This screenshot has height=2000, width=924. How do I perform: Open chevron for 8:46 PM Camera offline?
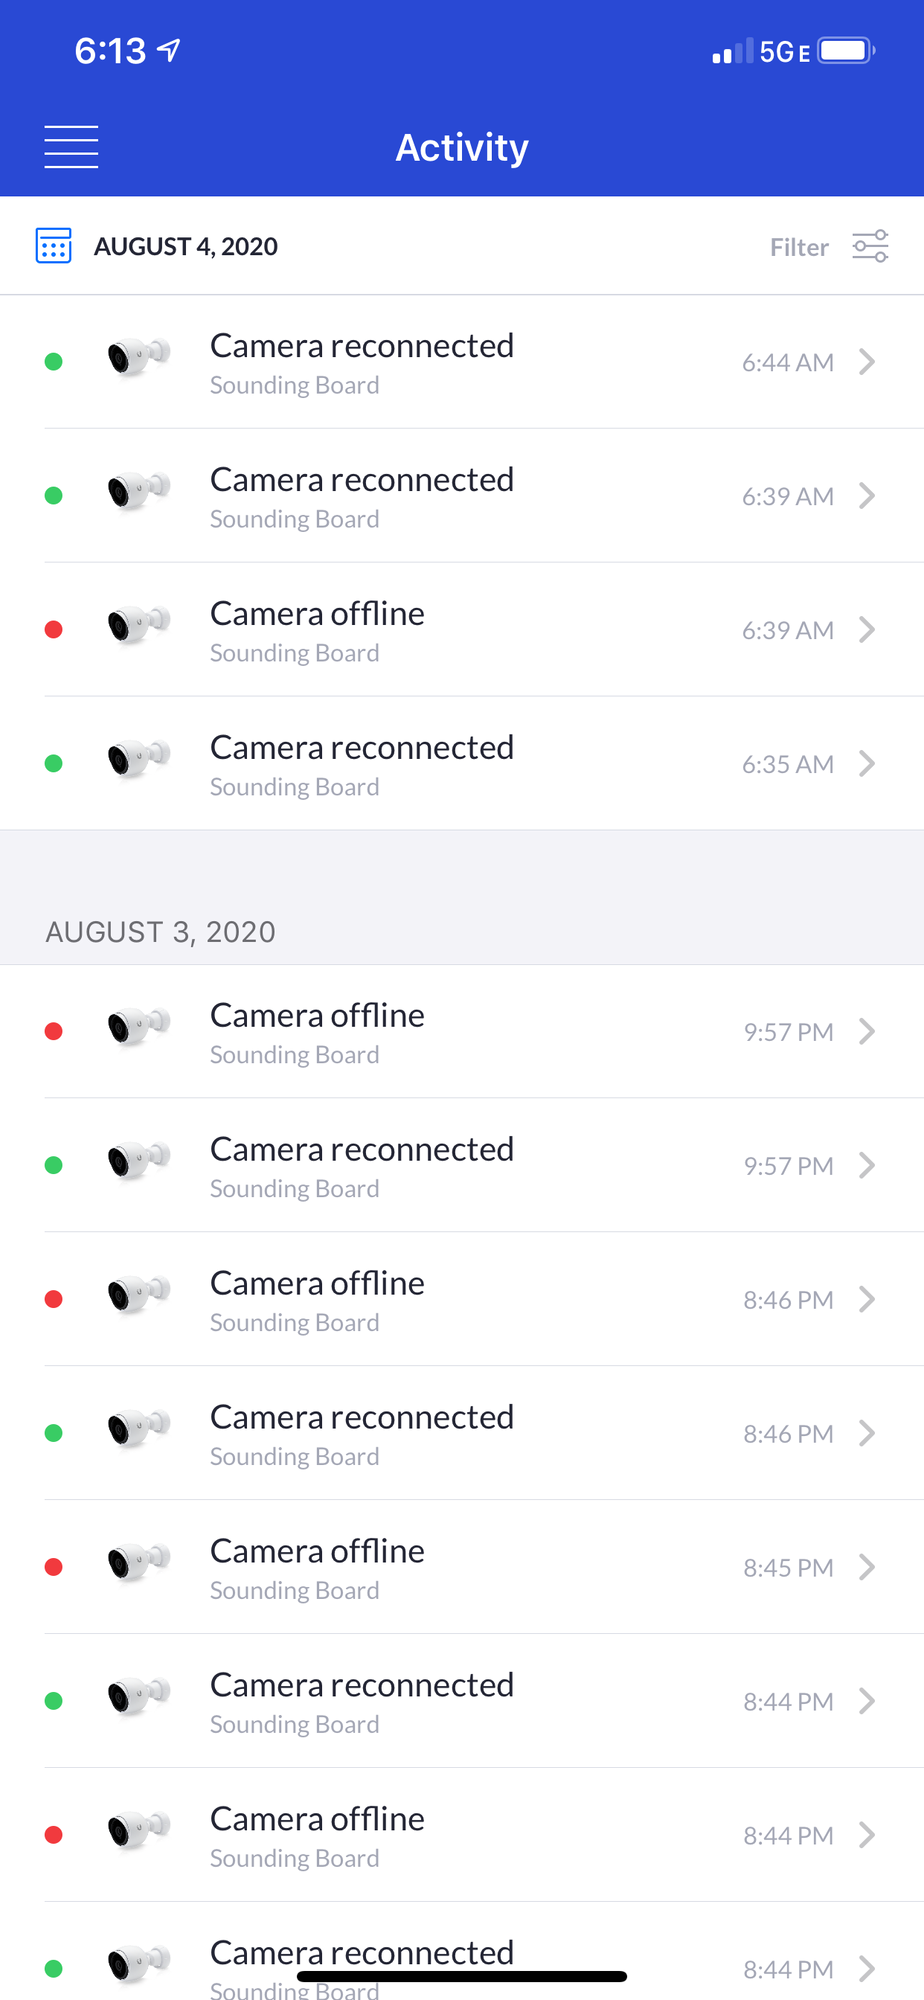(867, 1300)
